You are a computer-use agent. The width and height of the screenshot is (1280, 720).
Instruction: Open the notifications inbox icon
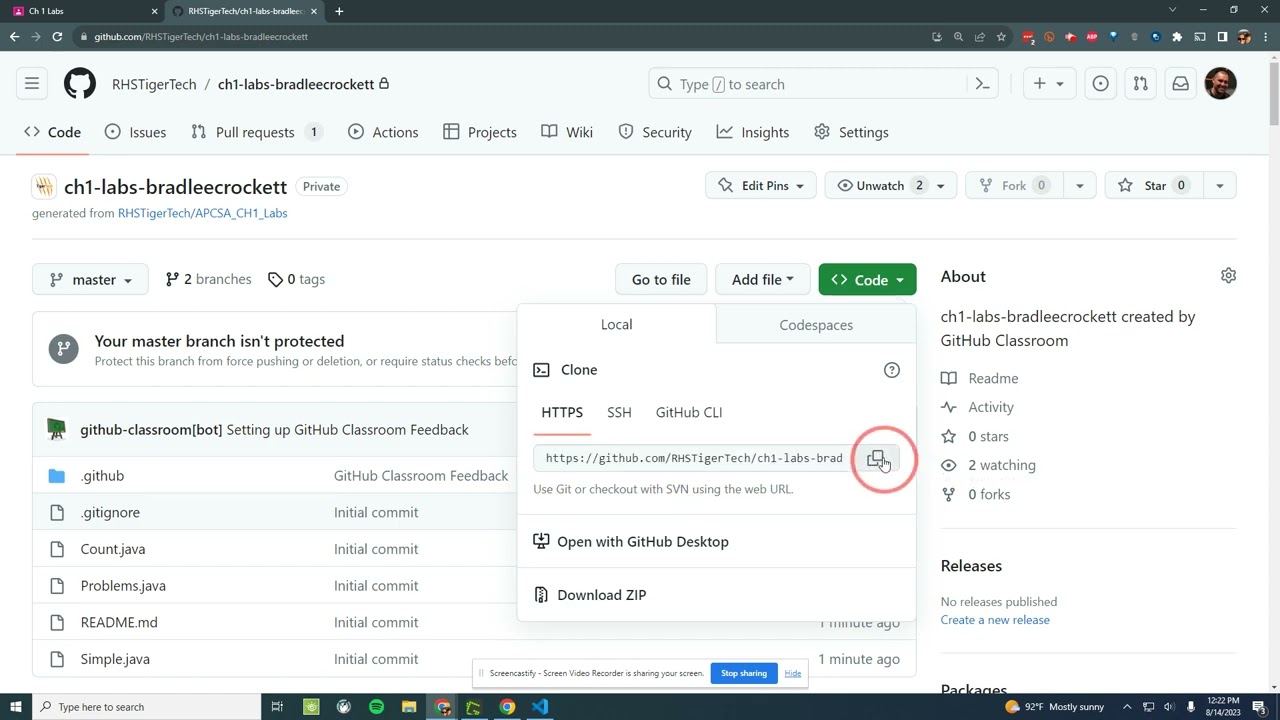click(x=1180, y=84)
